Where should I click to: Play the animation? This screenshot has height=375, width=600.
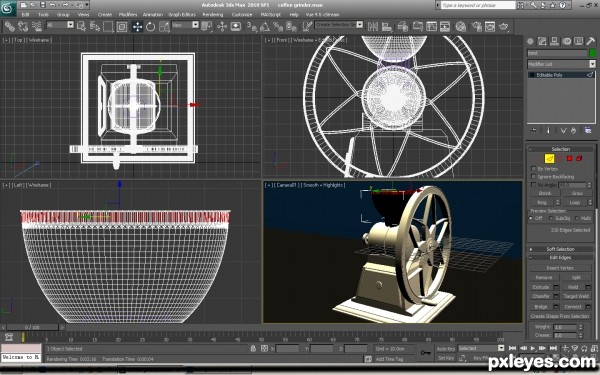pos(532,348)
